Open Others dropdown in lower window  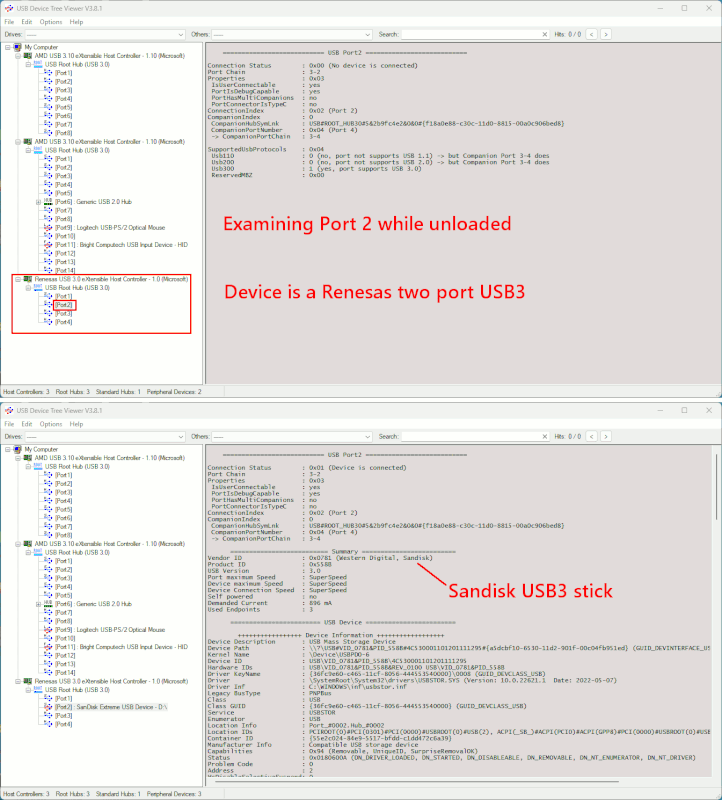(291, 436)
